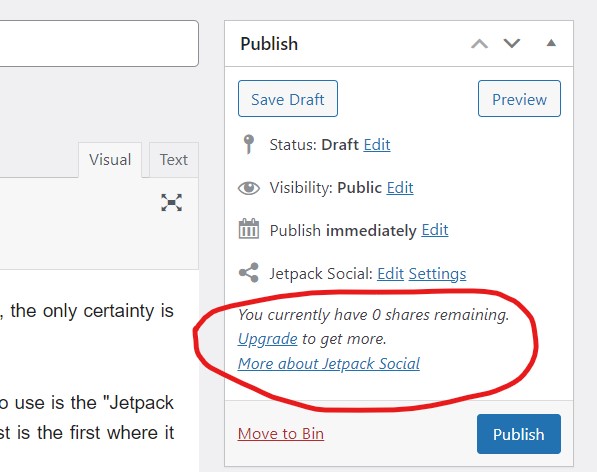The width and height of the screenshot is (597, 472).
Task: Click the visibility eye icon
Action: (249, 188)
